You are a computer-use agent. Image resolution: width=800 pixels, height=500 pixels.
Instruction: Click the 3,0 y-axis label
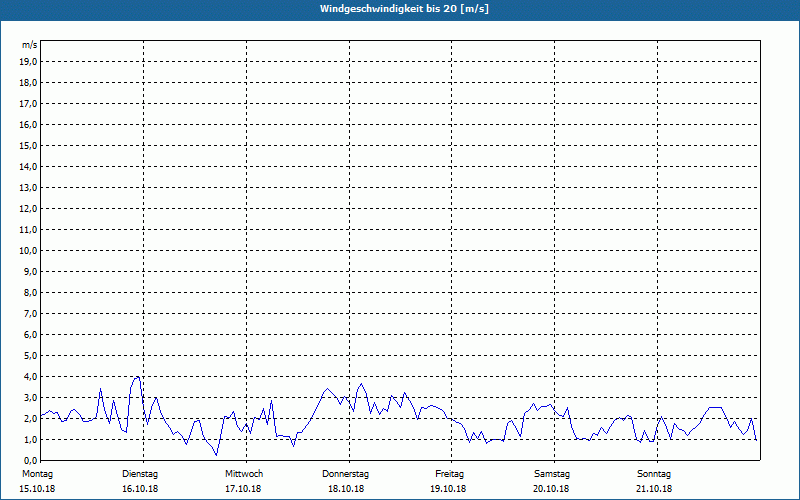coord(30,397)
